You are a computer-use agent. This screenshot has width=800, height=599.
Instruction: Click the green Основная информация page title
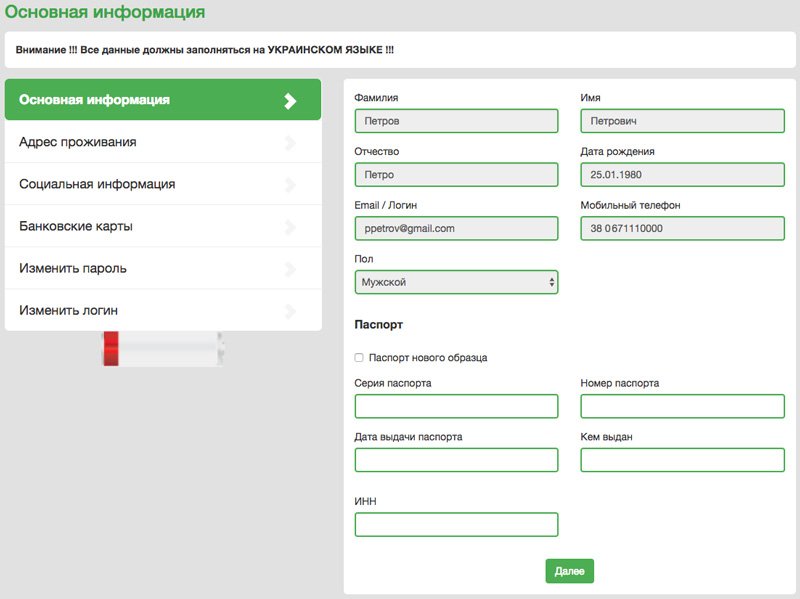click(105, 11)
